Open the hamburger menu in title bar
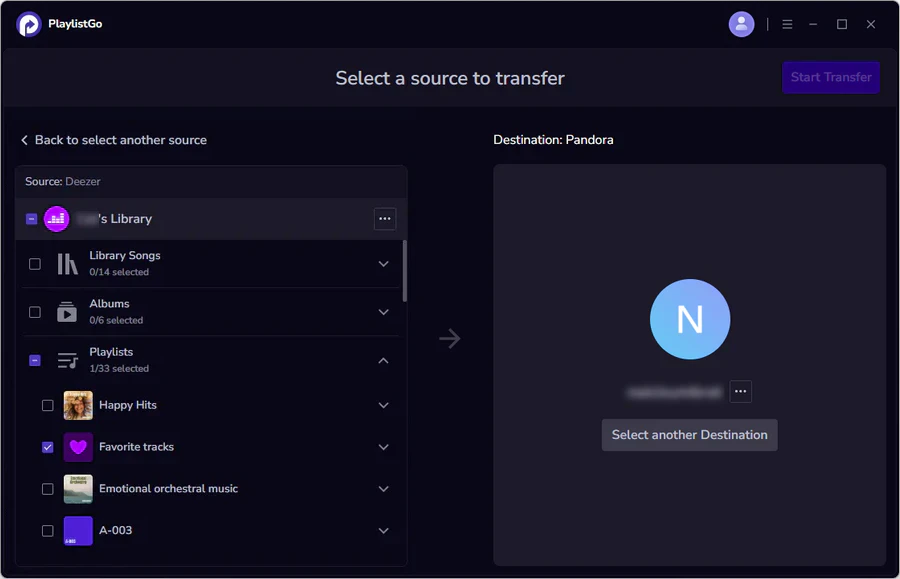 pyautogui.click(x=787, y=24)
